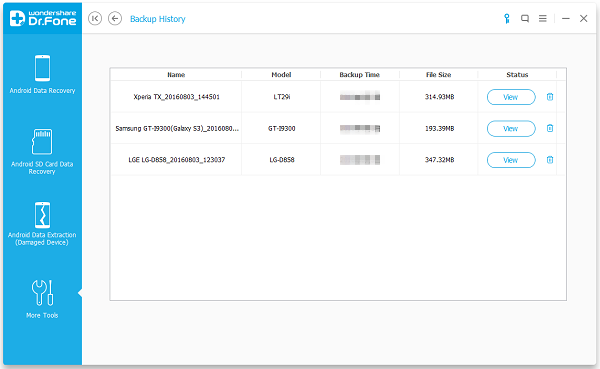Open Android Data Extraction (Damaged Device)
This screenshot has height=369, width=600.
[42, 224]
